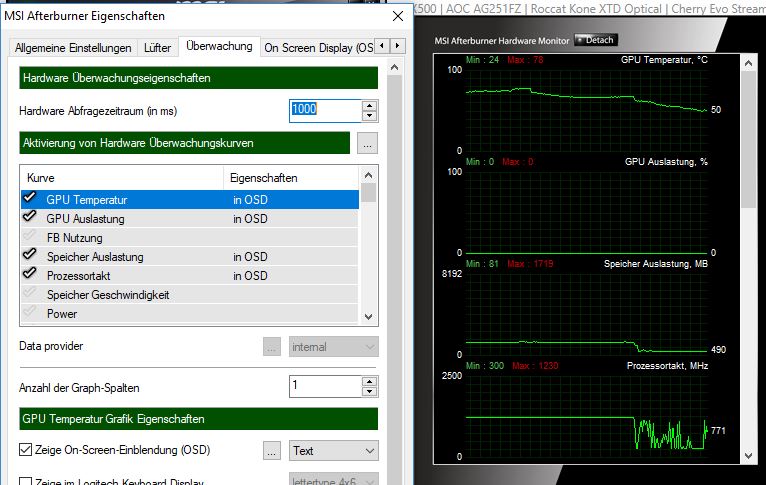Click the curve list's down scroll arrow

pyautogui.click(x=369, y=317)
